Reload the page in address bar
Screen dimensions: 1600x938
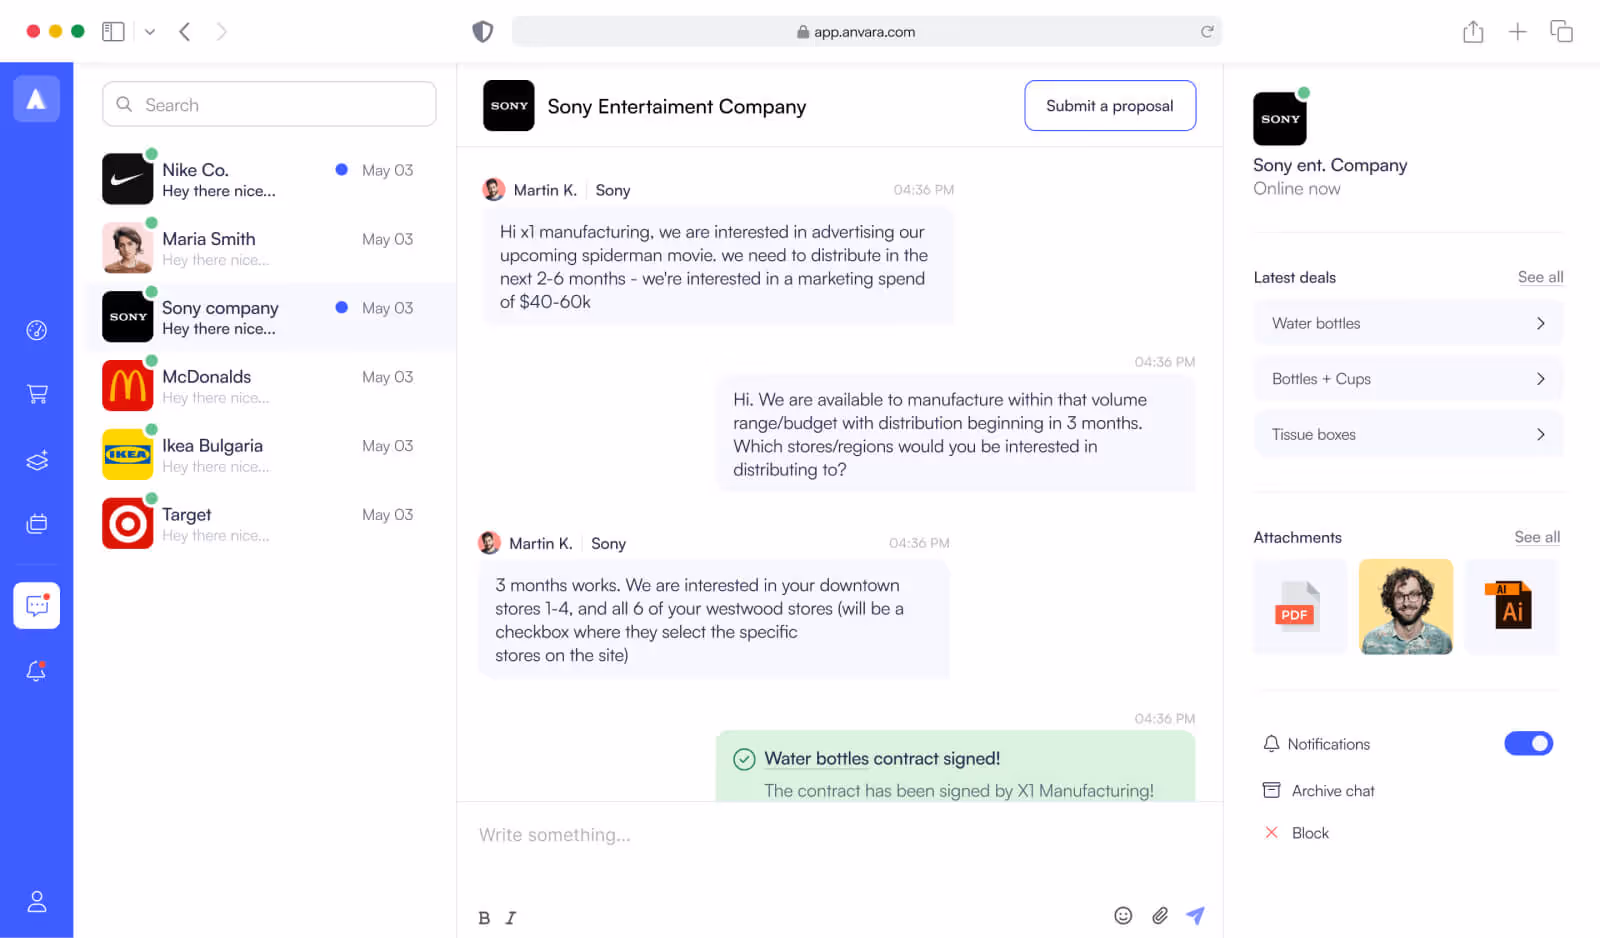coord(1207,31)
